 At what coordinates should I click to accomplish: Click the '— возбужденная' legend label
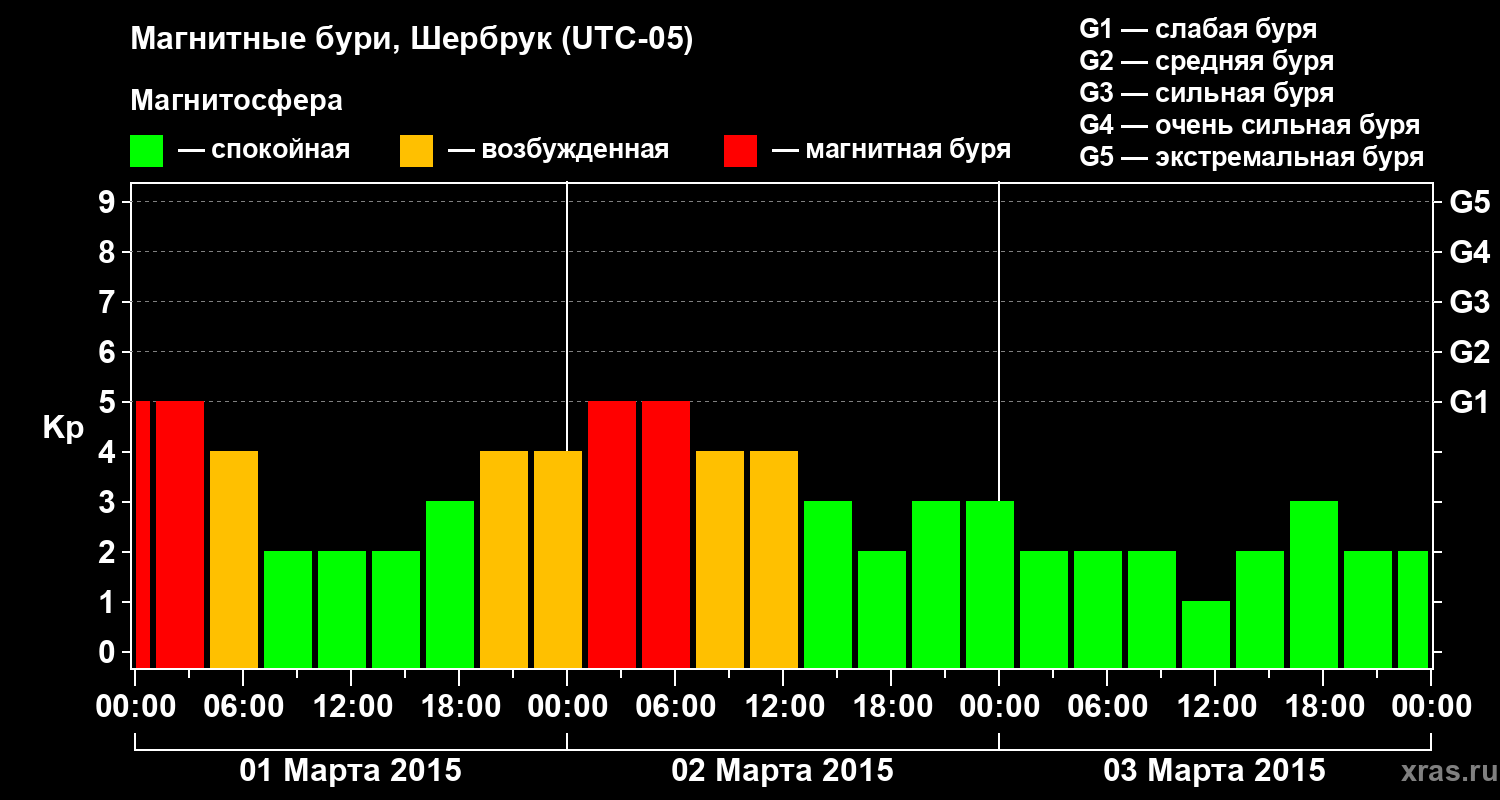[x=558, y=151]
